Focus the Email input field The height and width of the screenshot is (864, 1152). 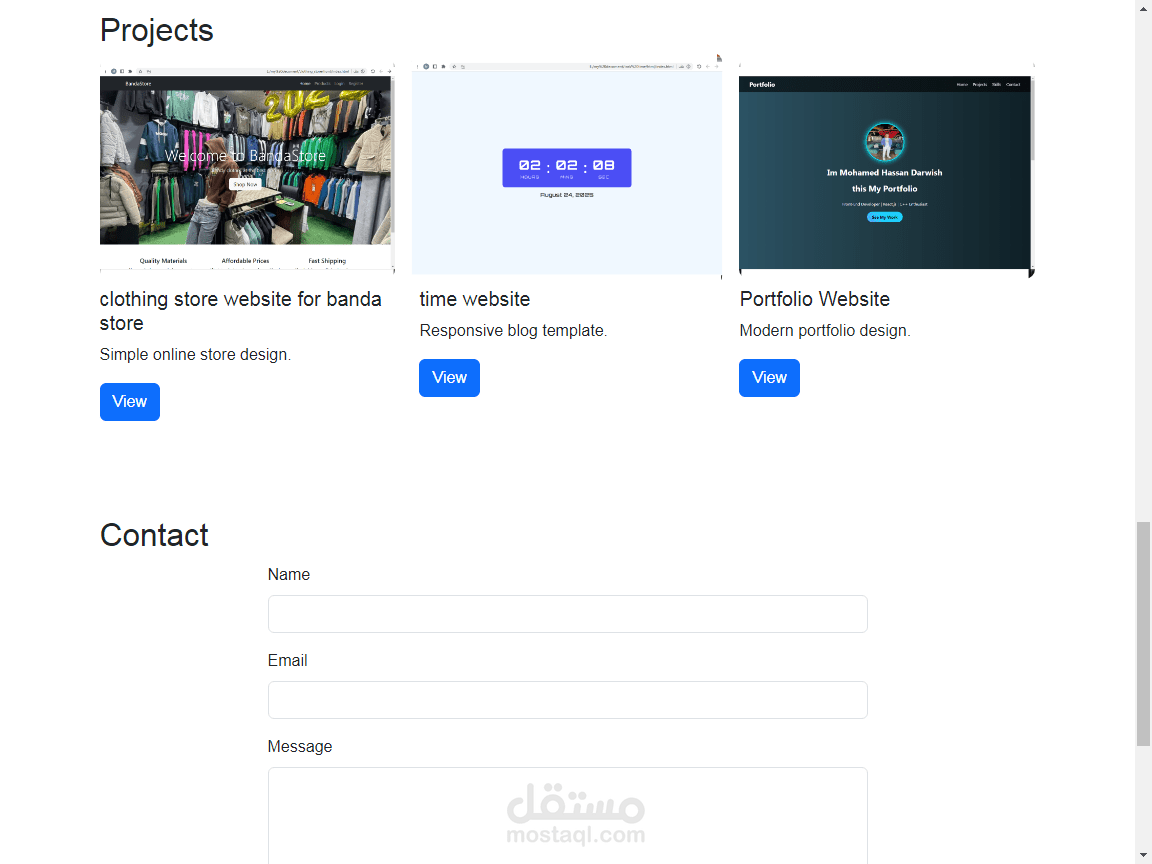(568, 700)
